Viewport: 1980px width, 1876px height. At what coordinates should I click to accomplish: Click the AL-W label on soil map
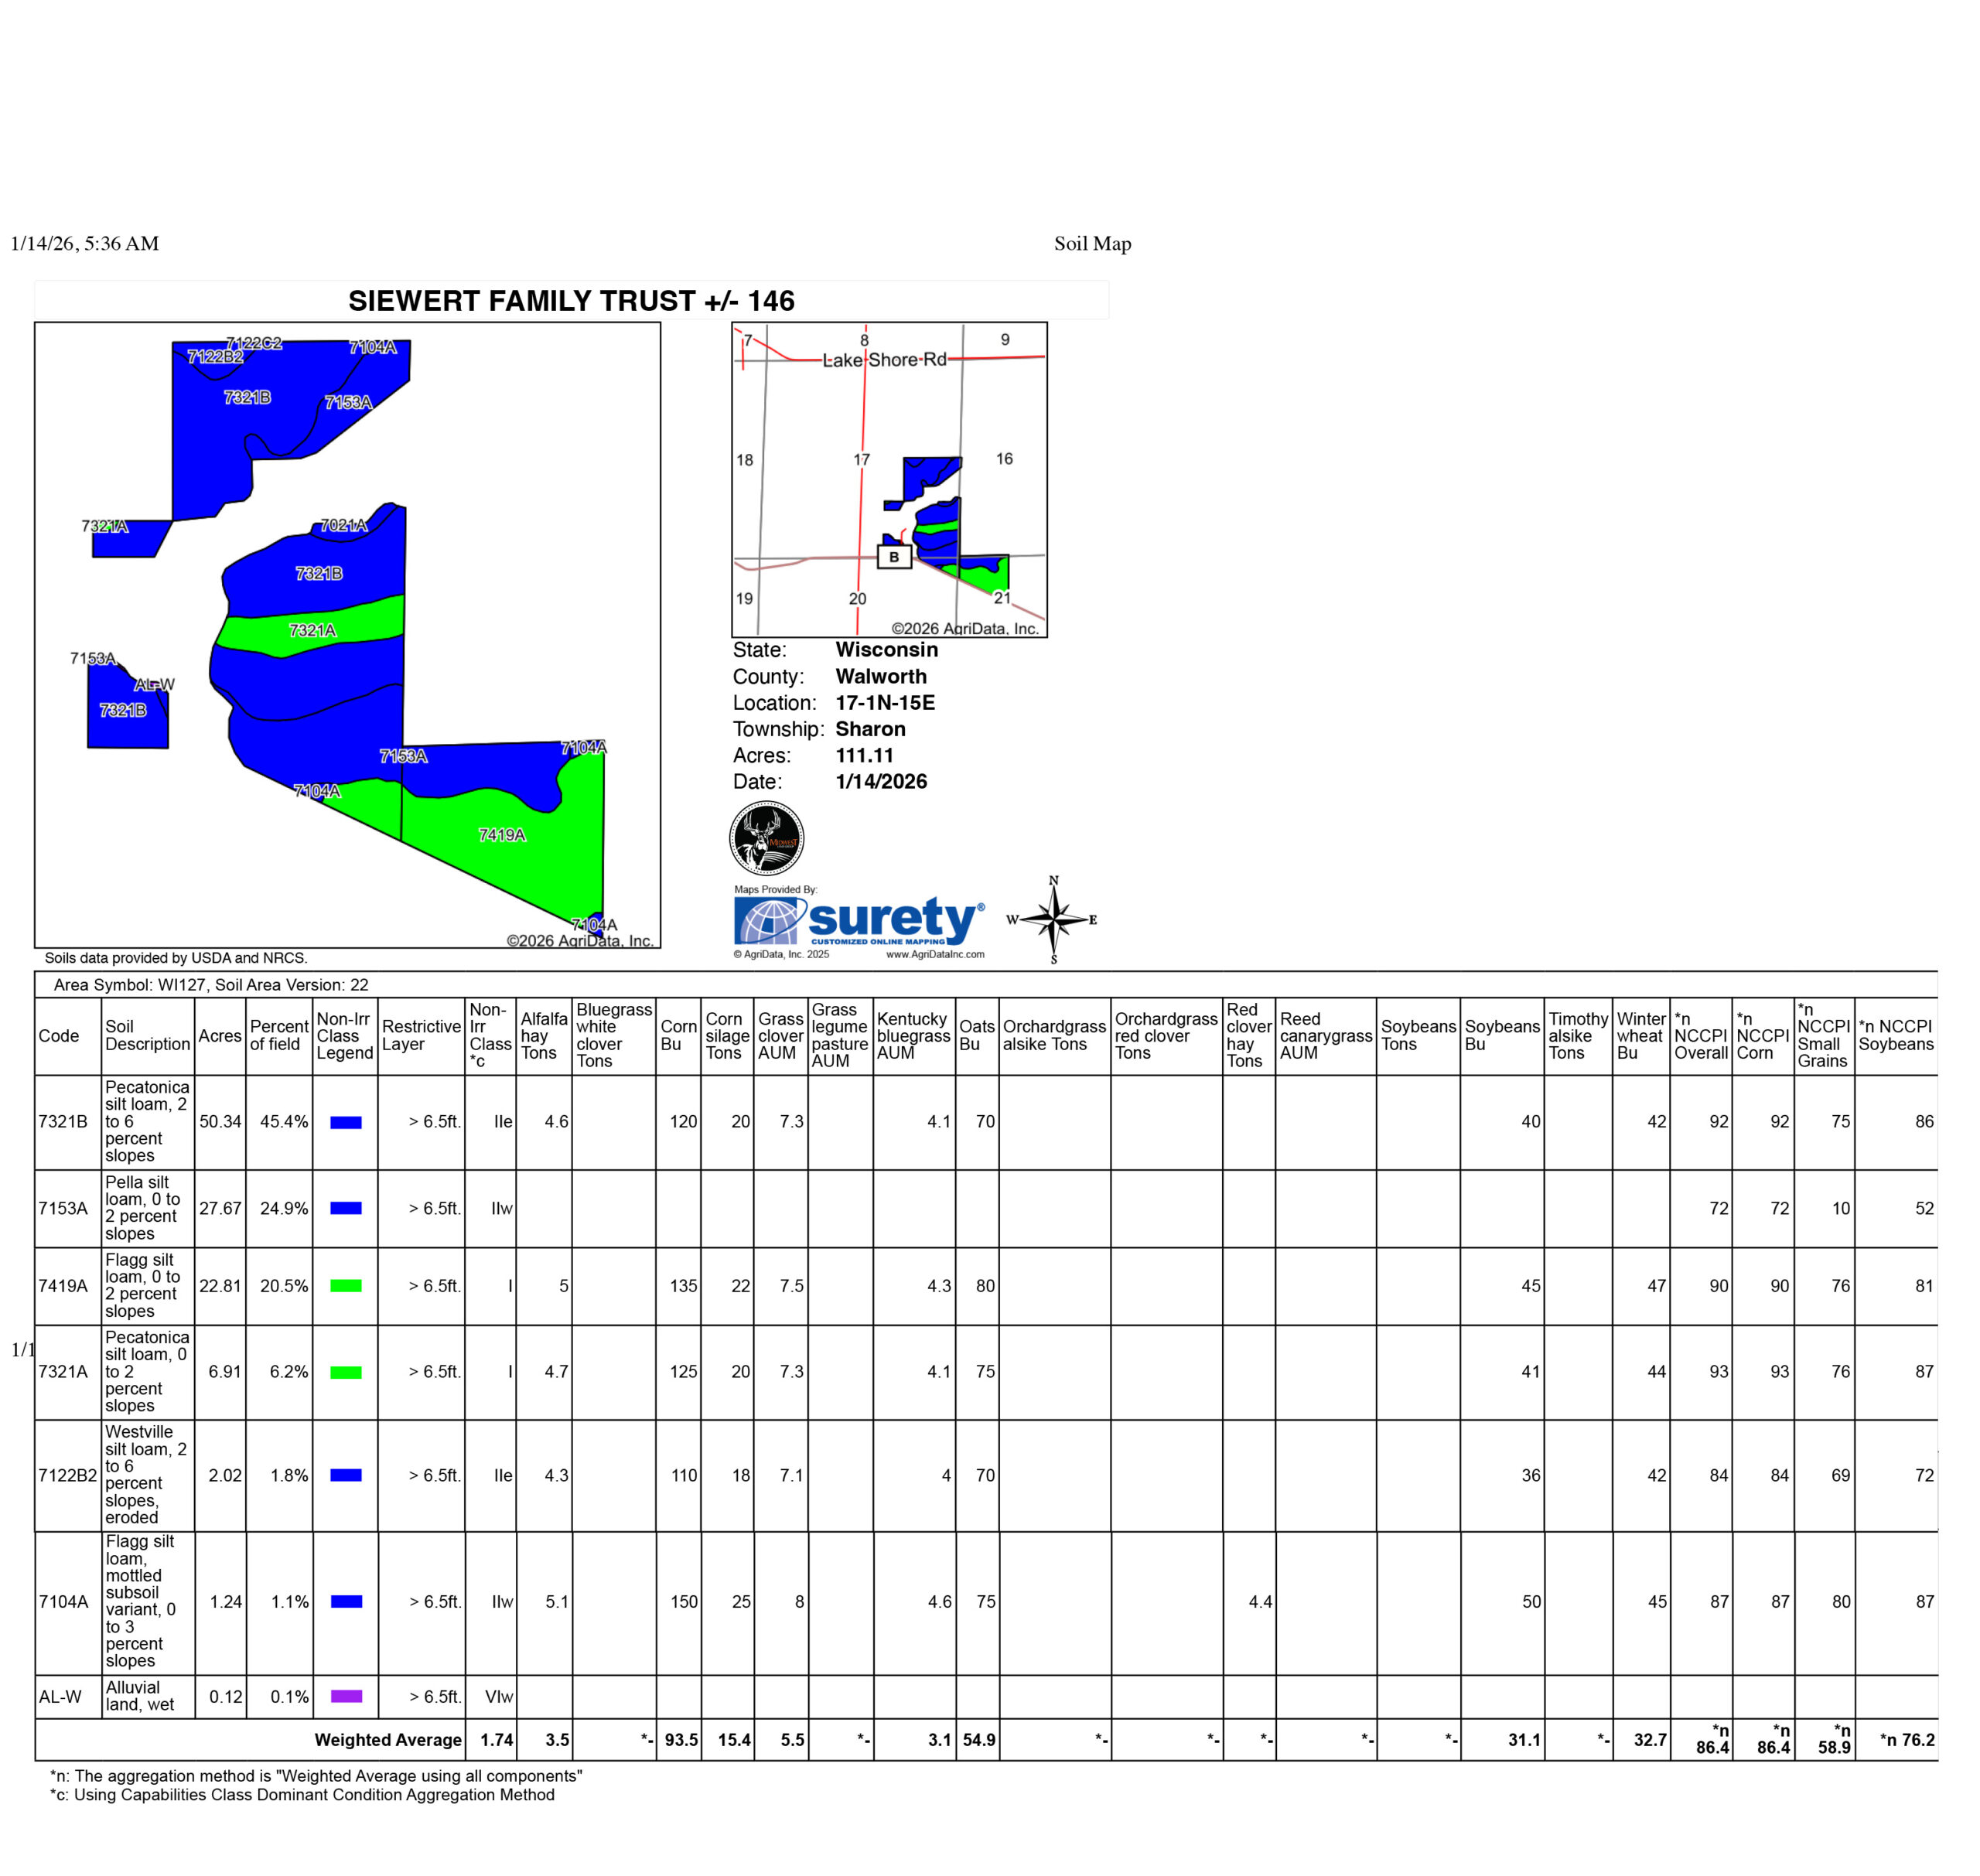154,685
